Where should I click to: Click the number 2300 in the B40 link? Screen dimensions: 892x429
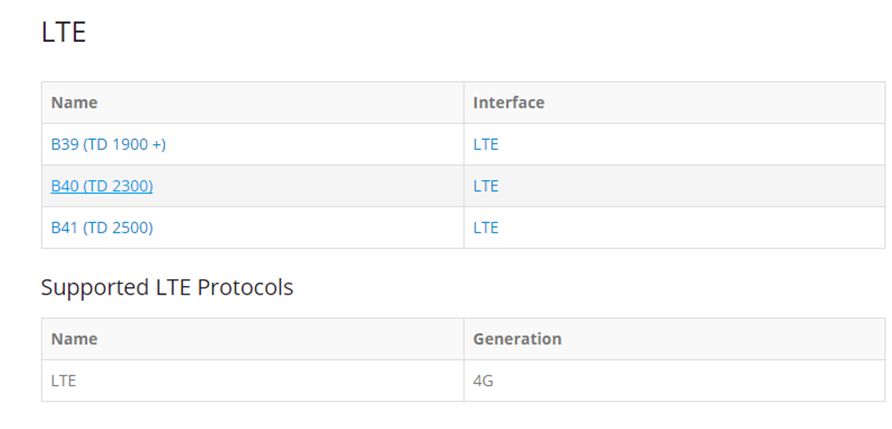coord(132,186)
